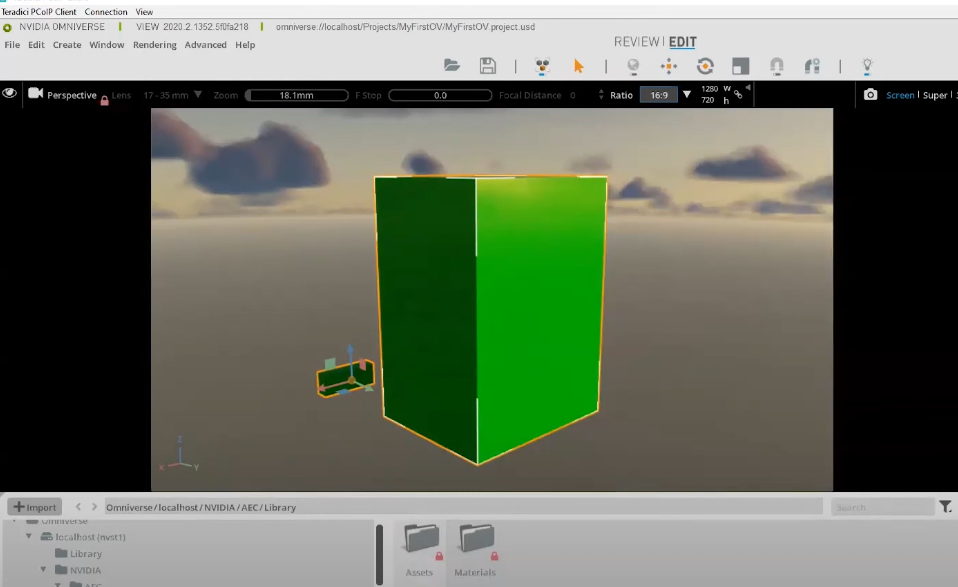Click the F Stop 0.0 slider
This screenshot has width=958, height=587.
(440, 95)
